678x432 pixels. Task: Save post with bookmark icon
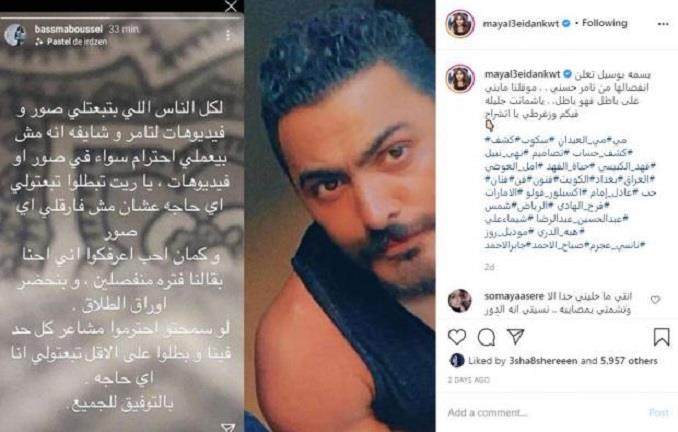pyautogui.click(x=662, y=337)
